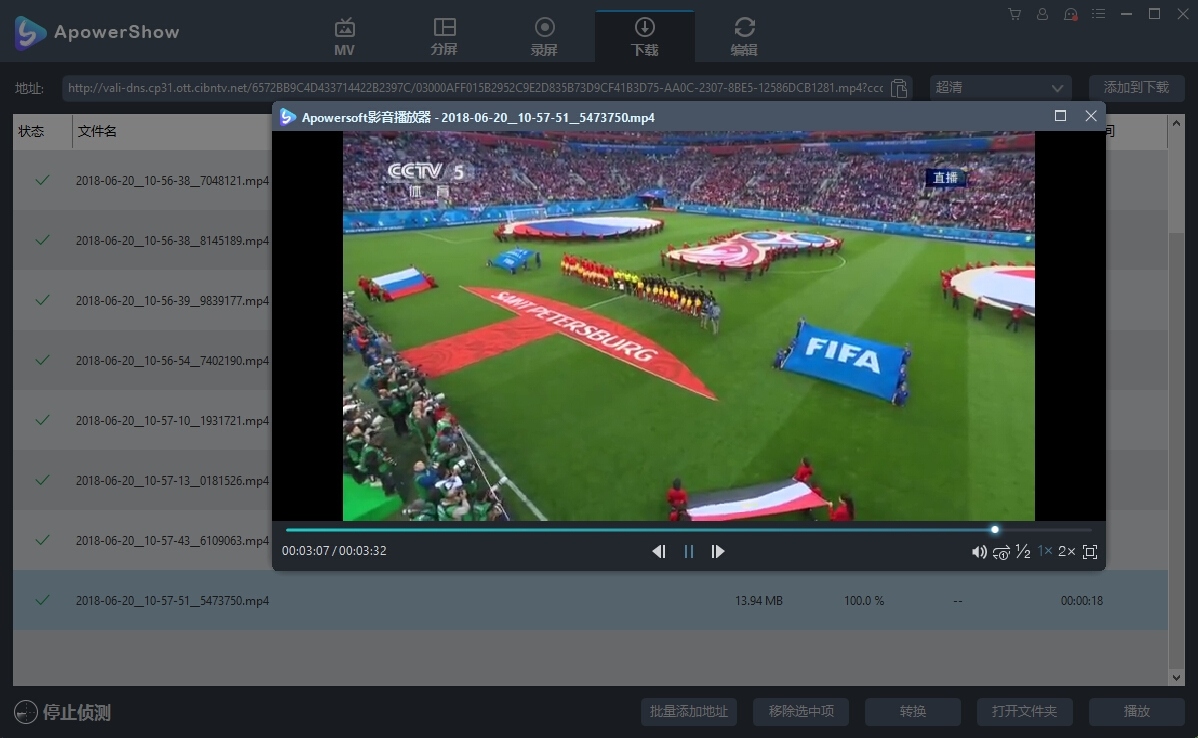This screenshot has width=1198, height=738.
Task: Click the stop detection icon at bottom left
Action: (x=27, y=712)
